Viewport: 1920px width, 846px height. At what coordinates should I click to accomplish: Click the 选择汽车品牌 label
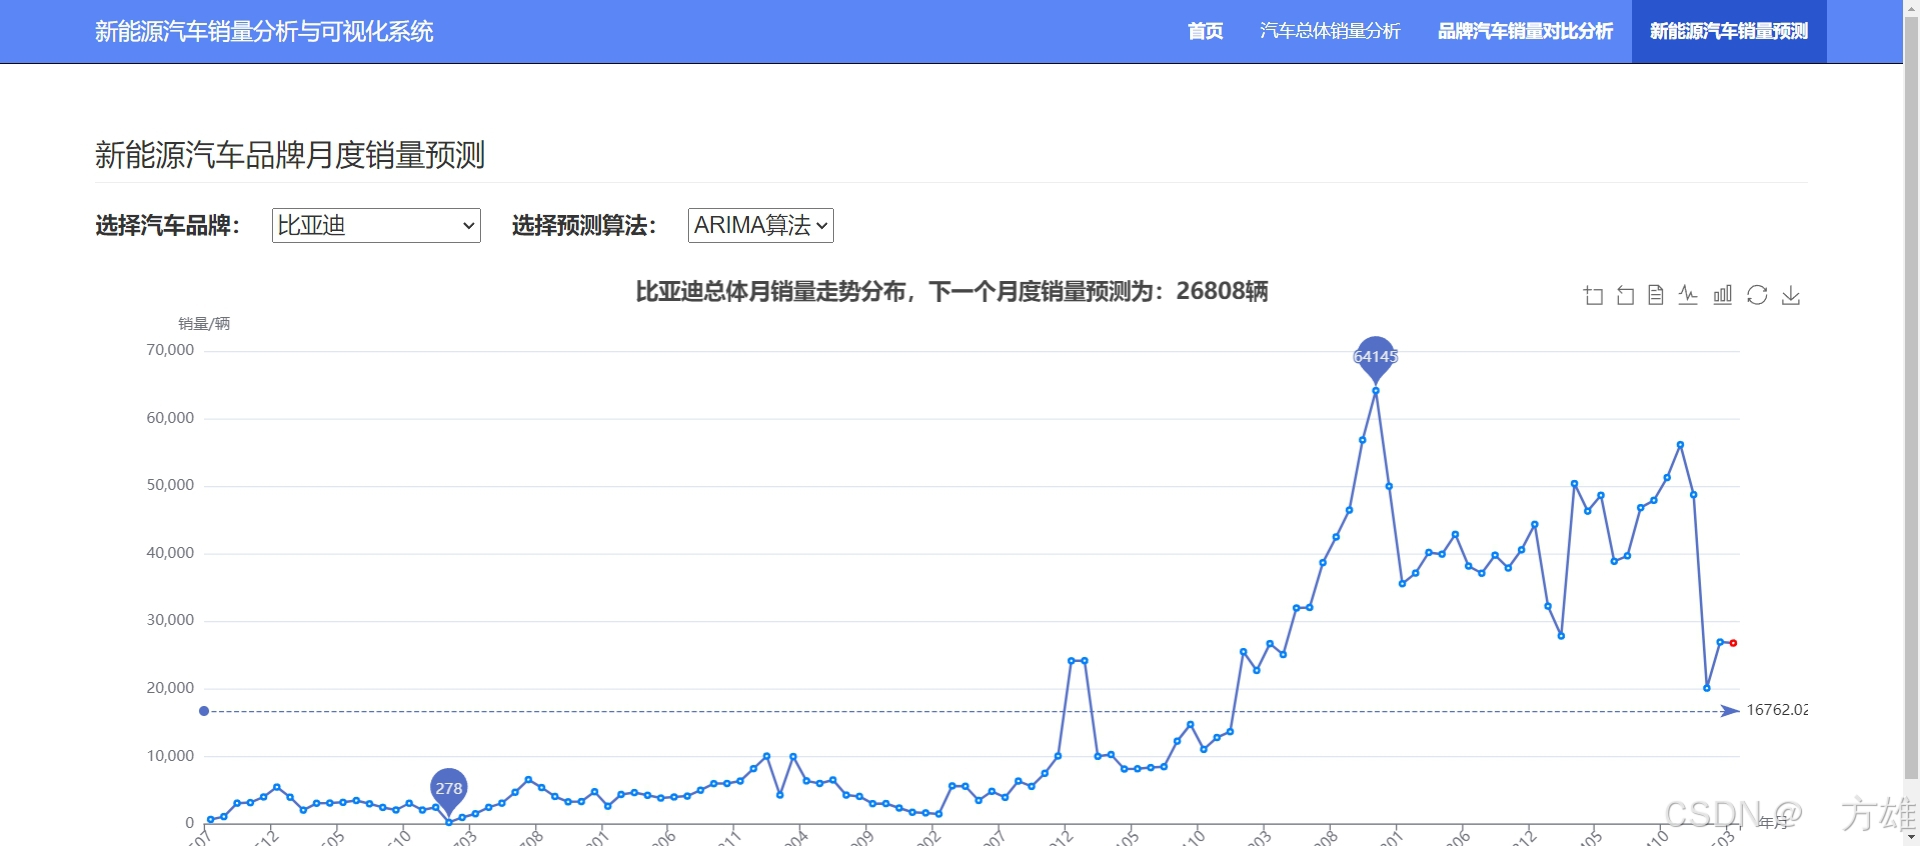(168, 226)
